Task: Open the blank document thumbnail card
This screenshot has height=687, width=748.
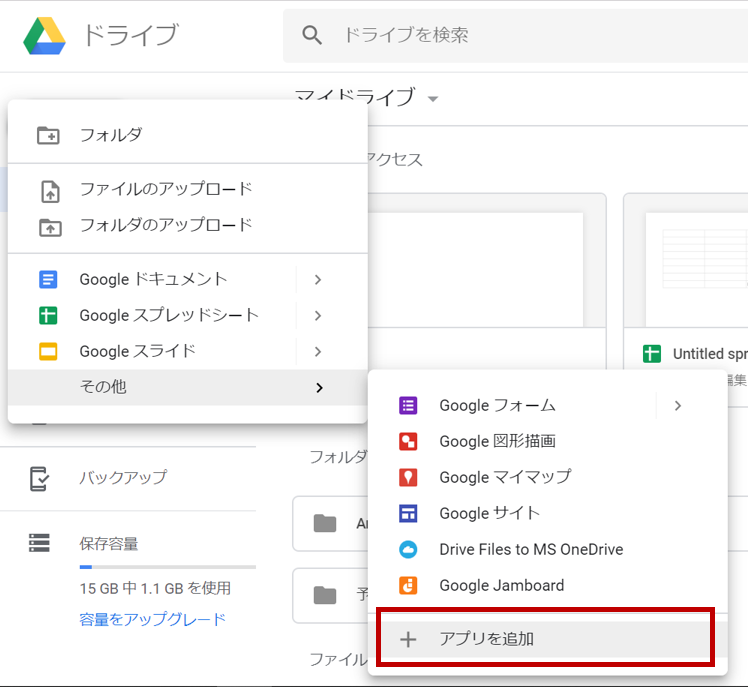Action: pos(487,281)
